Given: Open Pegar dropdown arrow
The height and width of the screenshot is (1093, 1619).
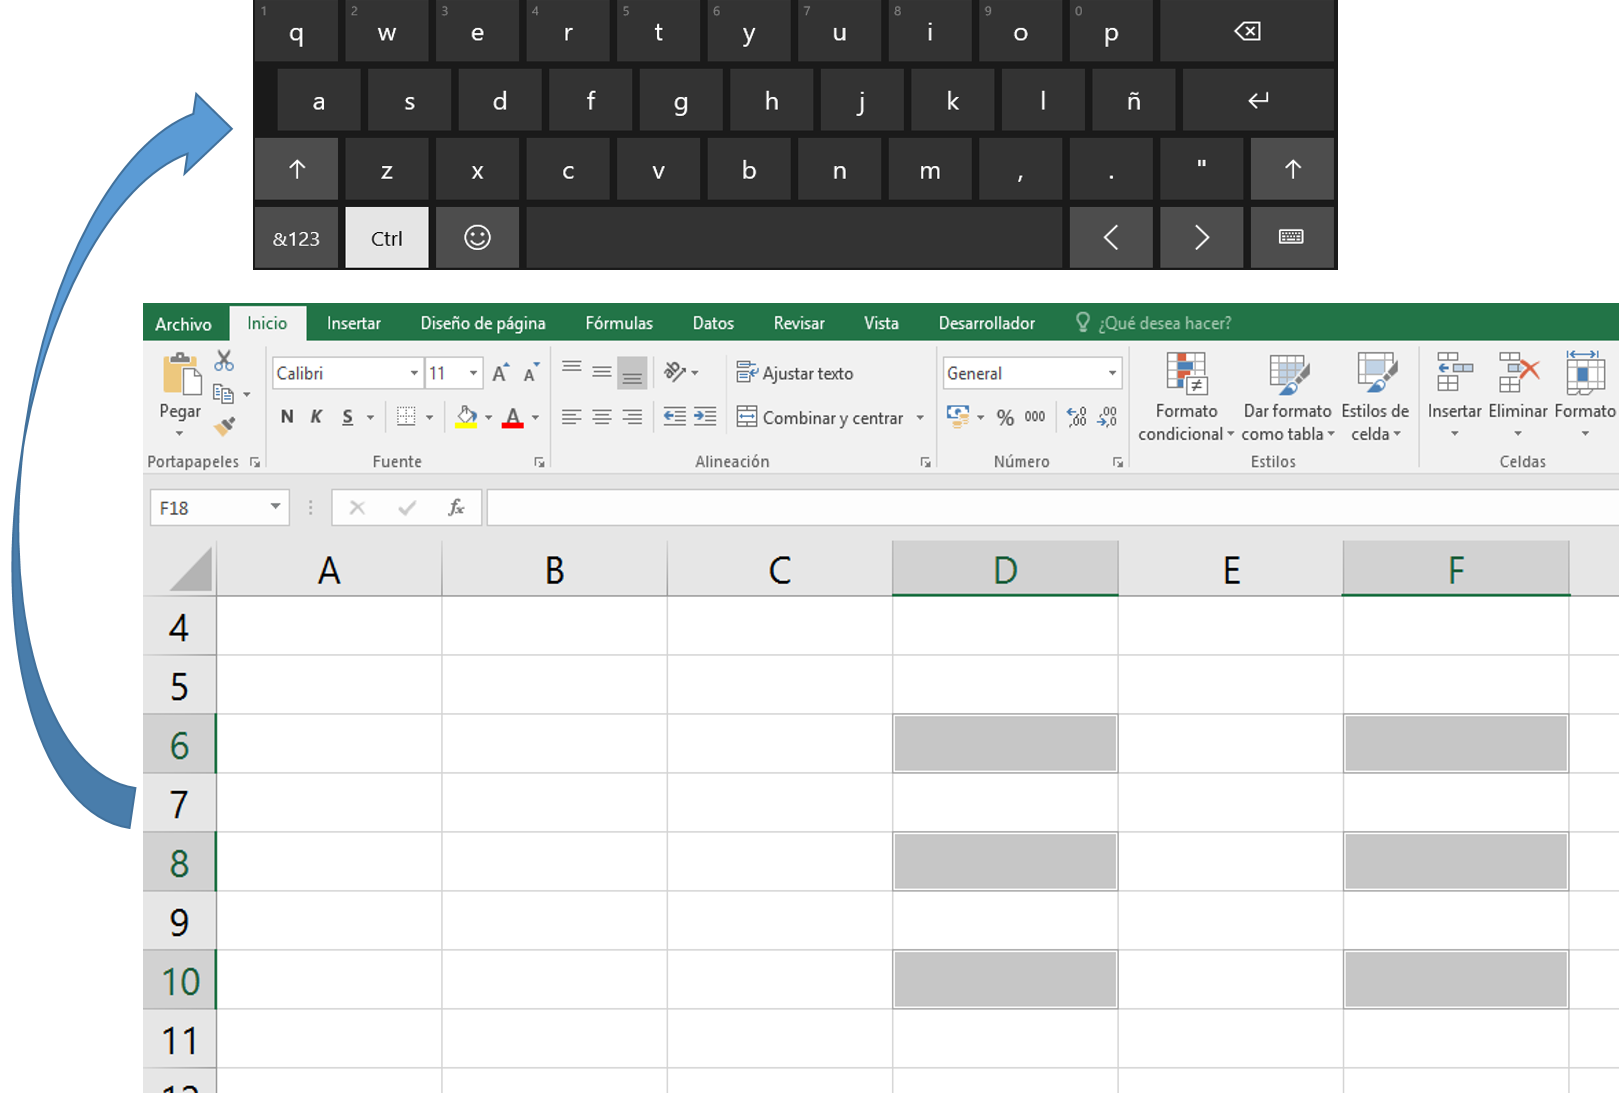Looking at the screenshot, I should coord(180,434).
